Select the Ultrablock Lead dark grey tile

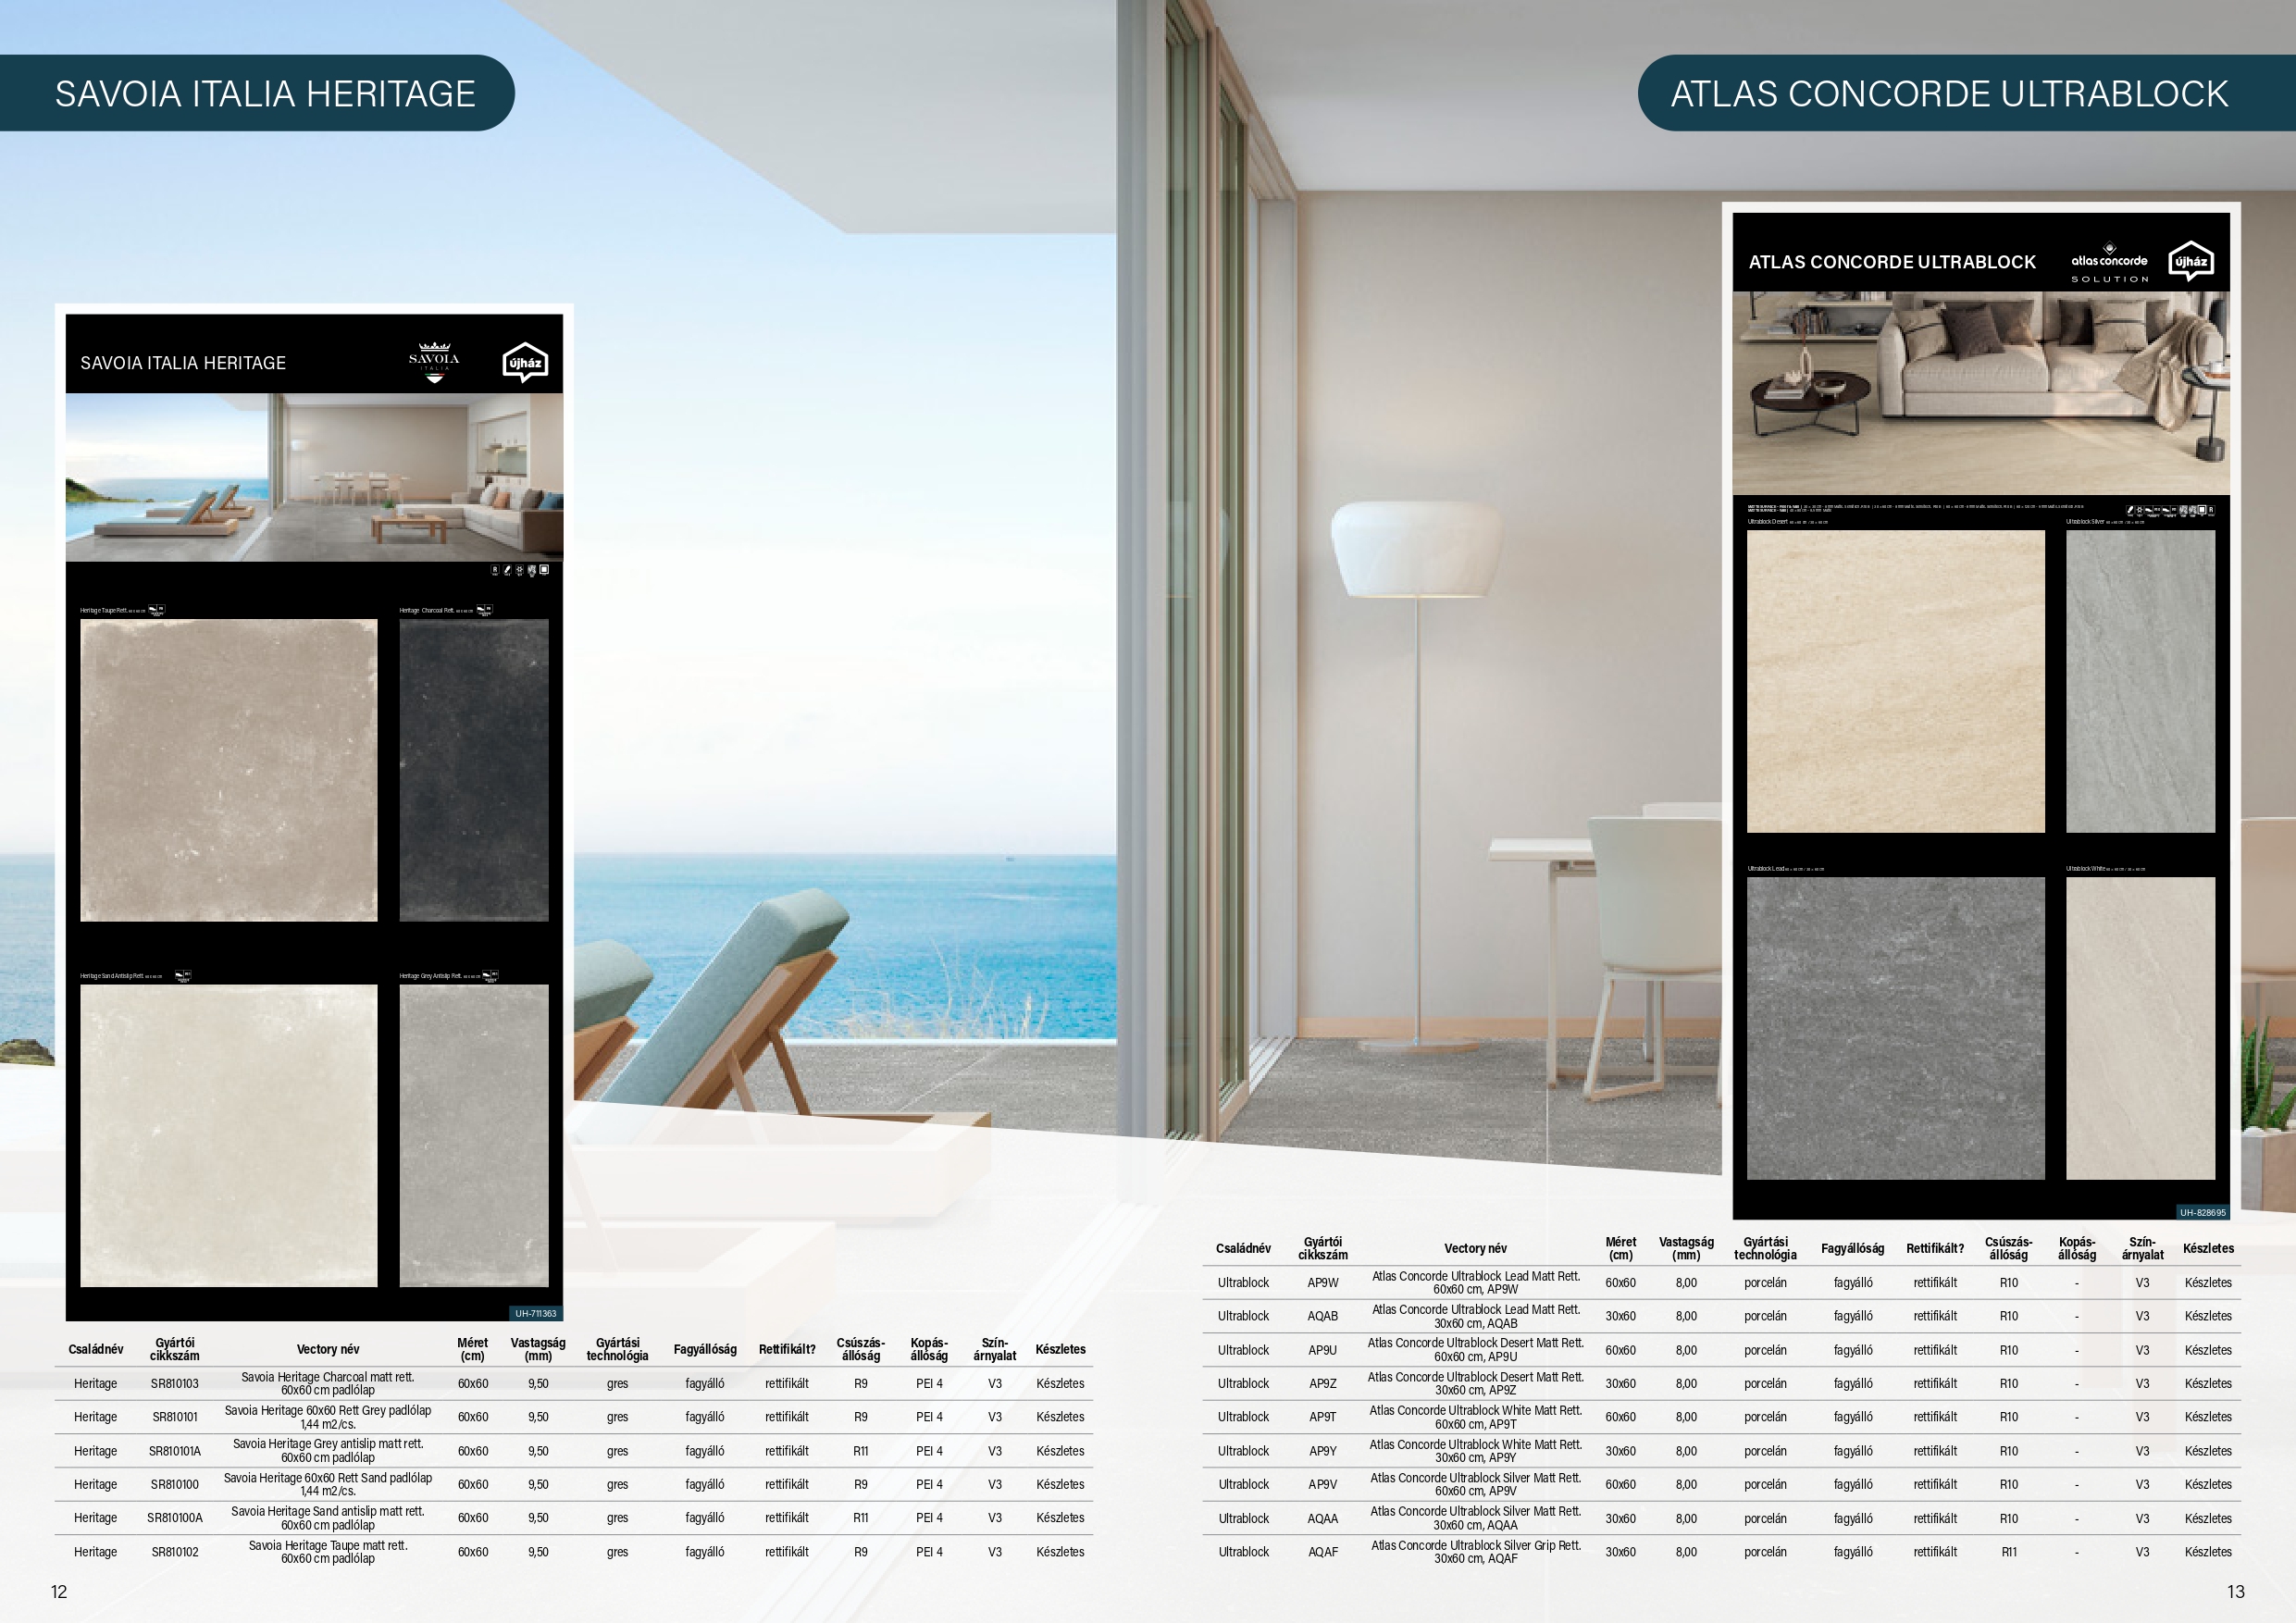point(1895,1028)
